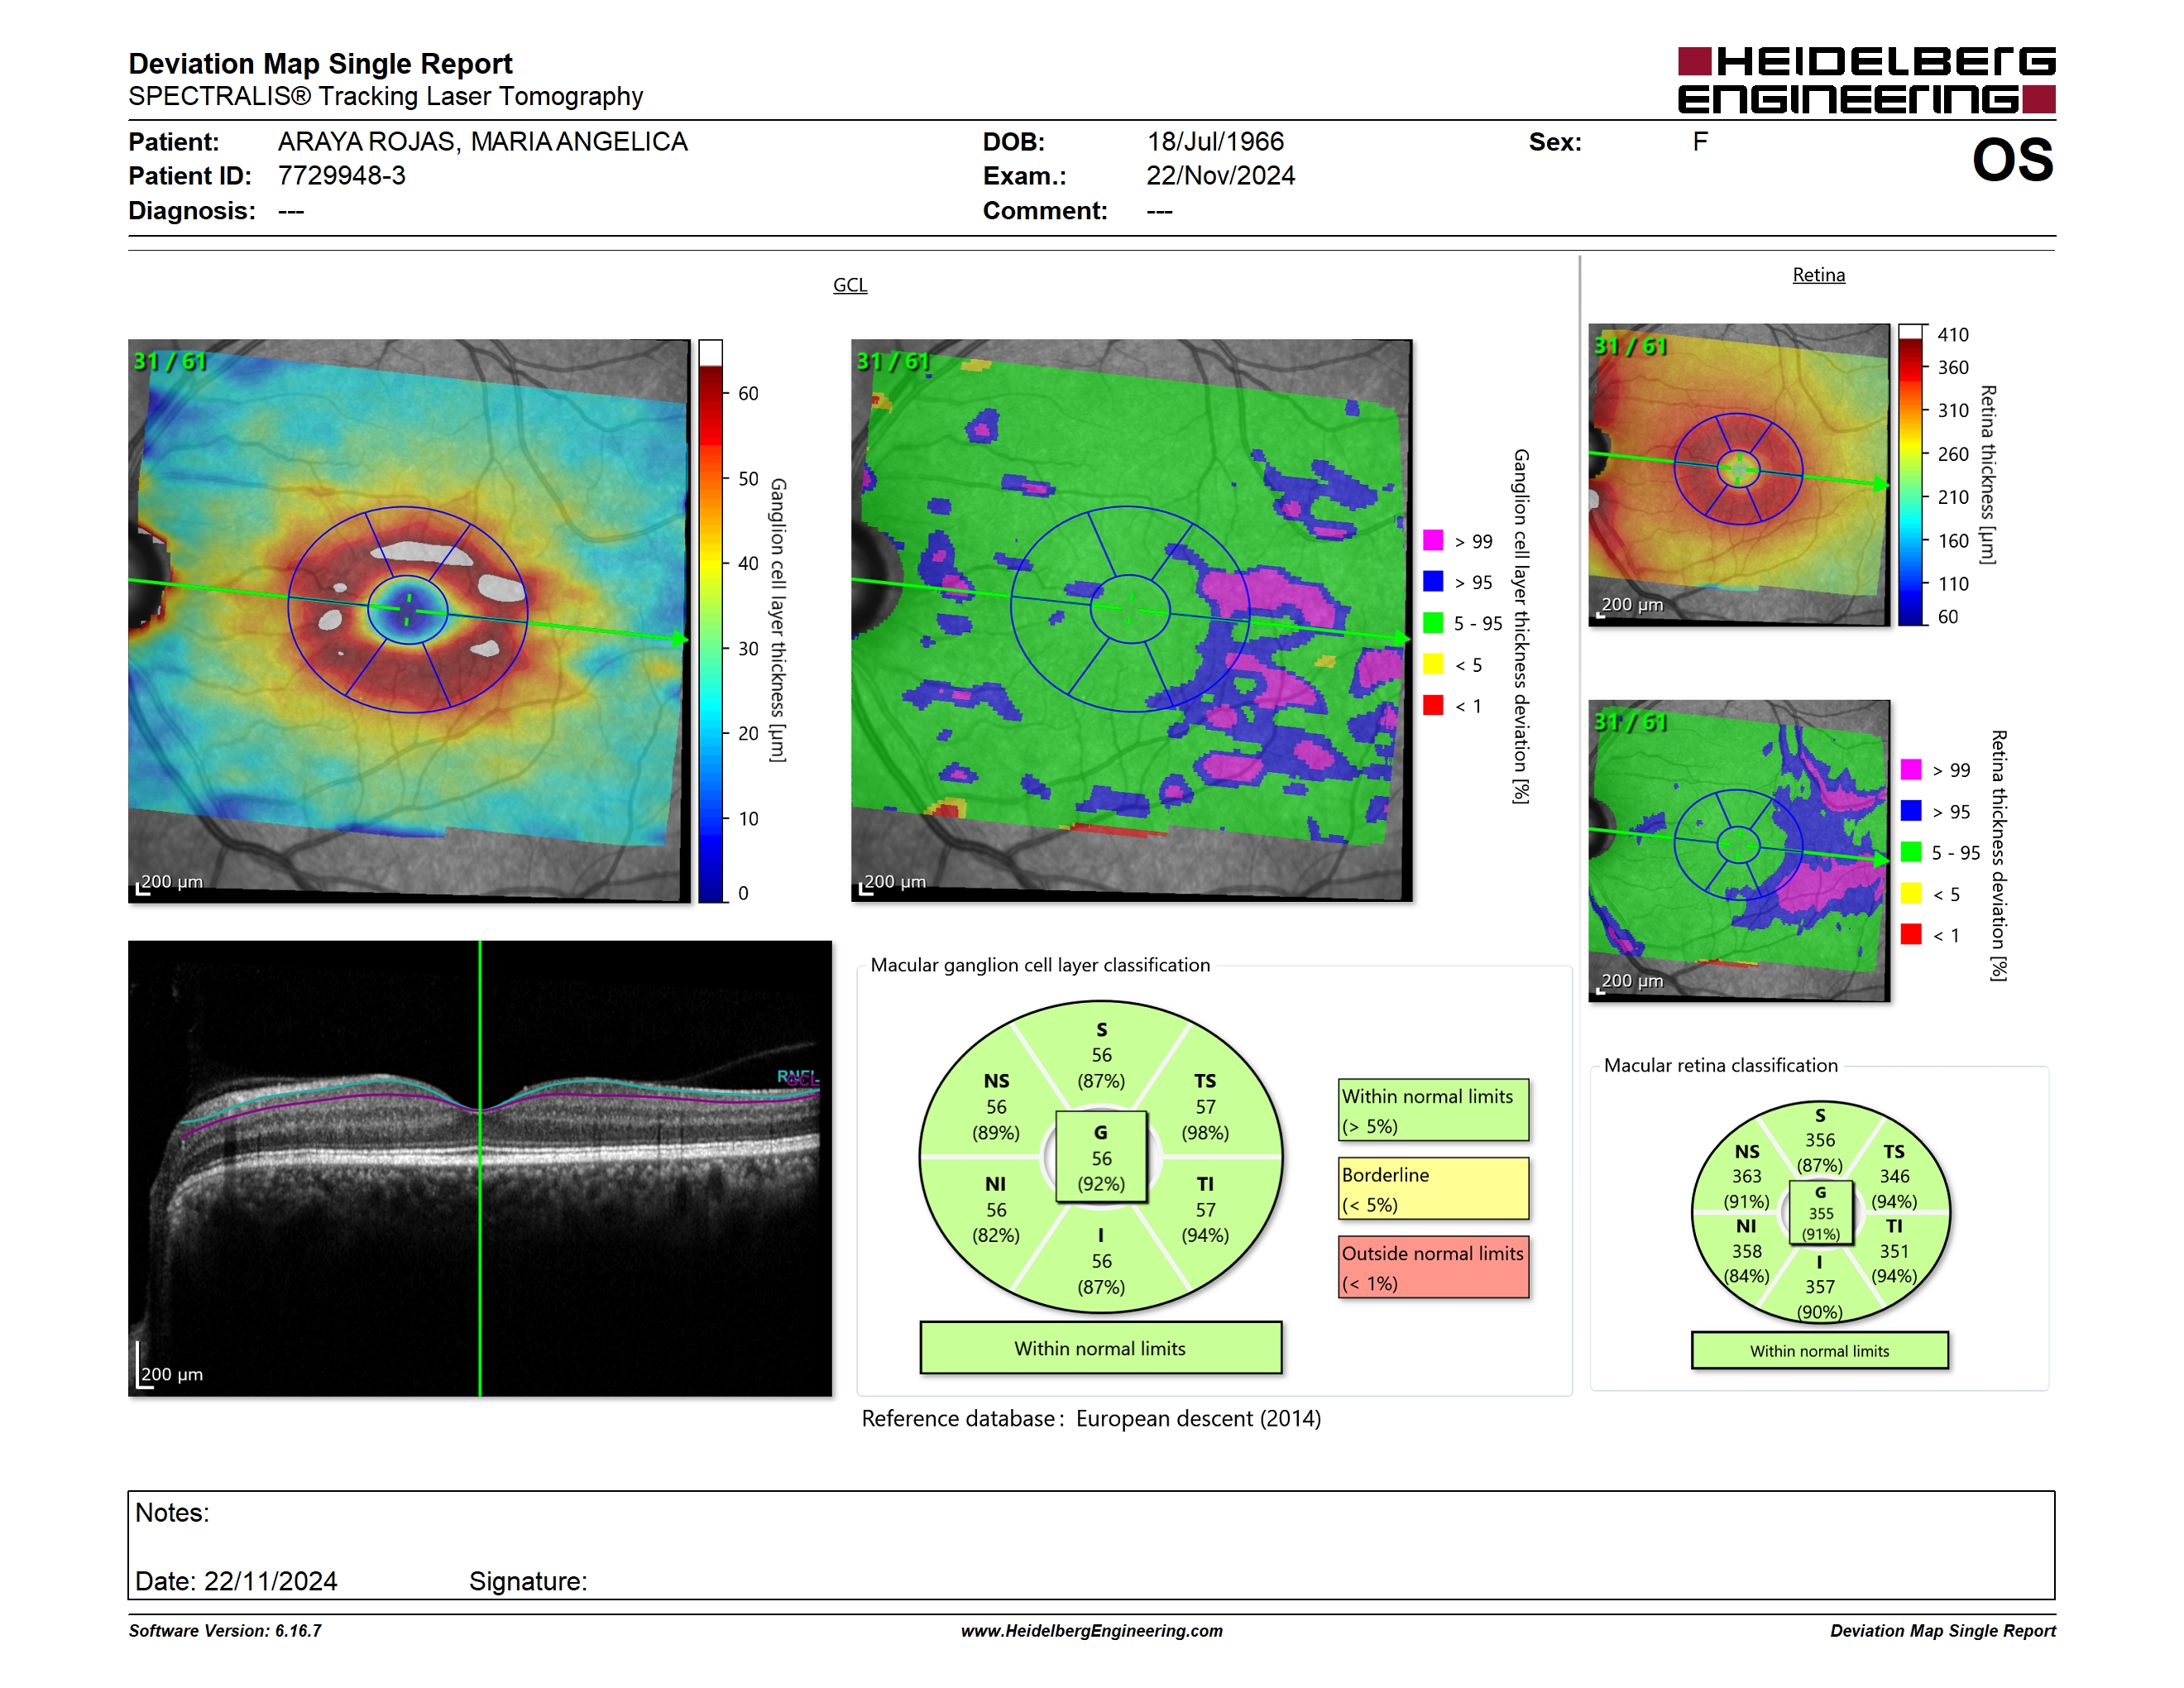Select green 5 - 95 swatch in GCL legend

(1433, 623)
